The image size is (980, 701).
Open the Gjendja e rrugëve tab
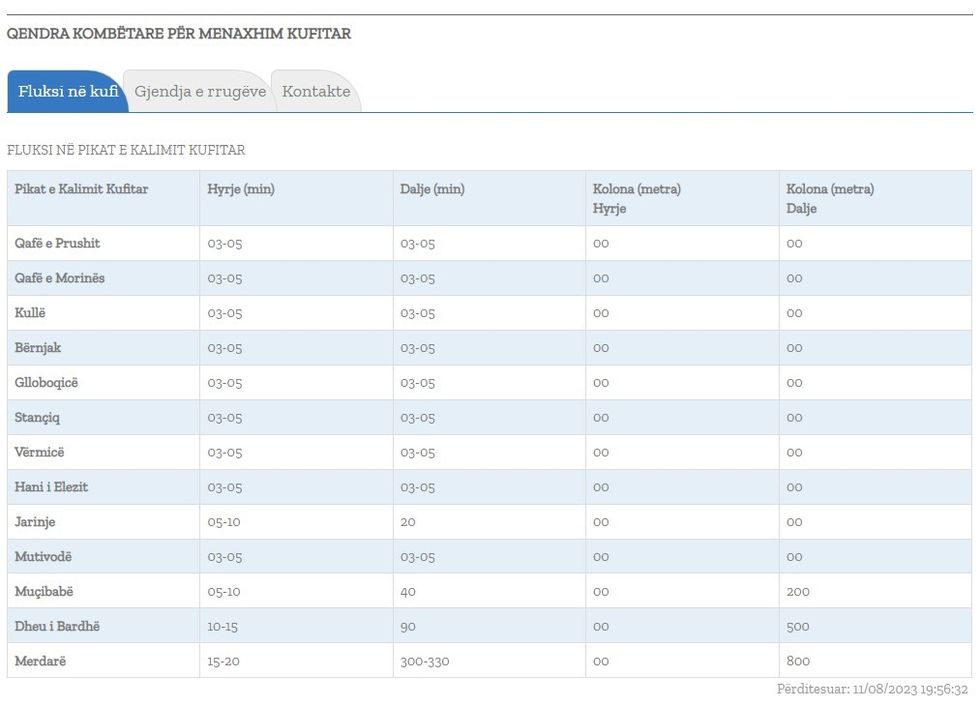click(200, 92)
